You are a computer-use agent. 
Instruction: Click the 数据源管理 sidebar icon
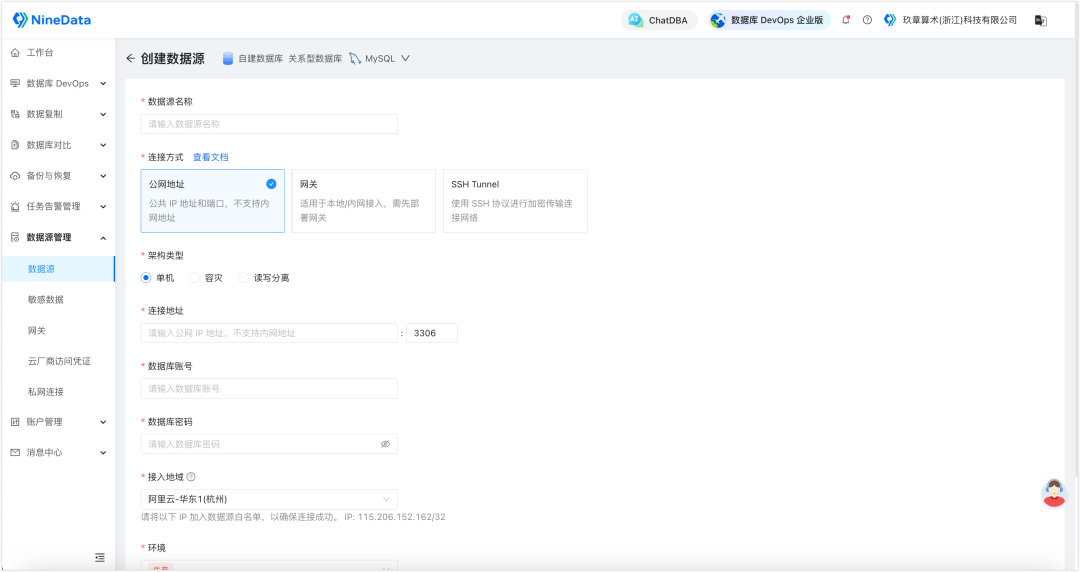point(15,237)
